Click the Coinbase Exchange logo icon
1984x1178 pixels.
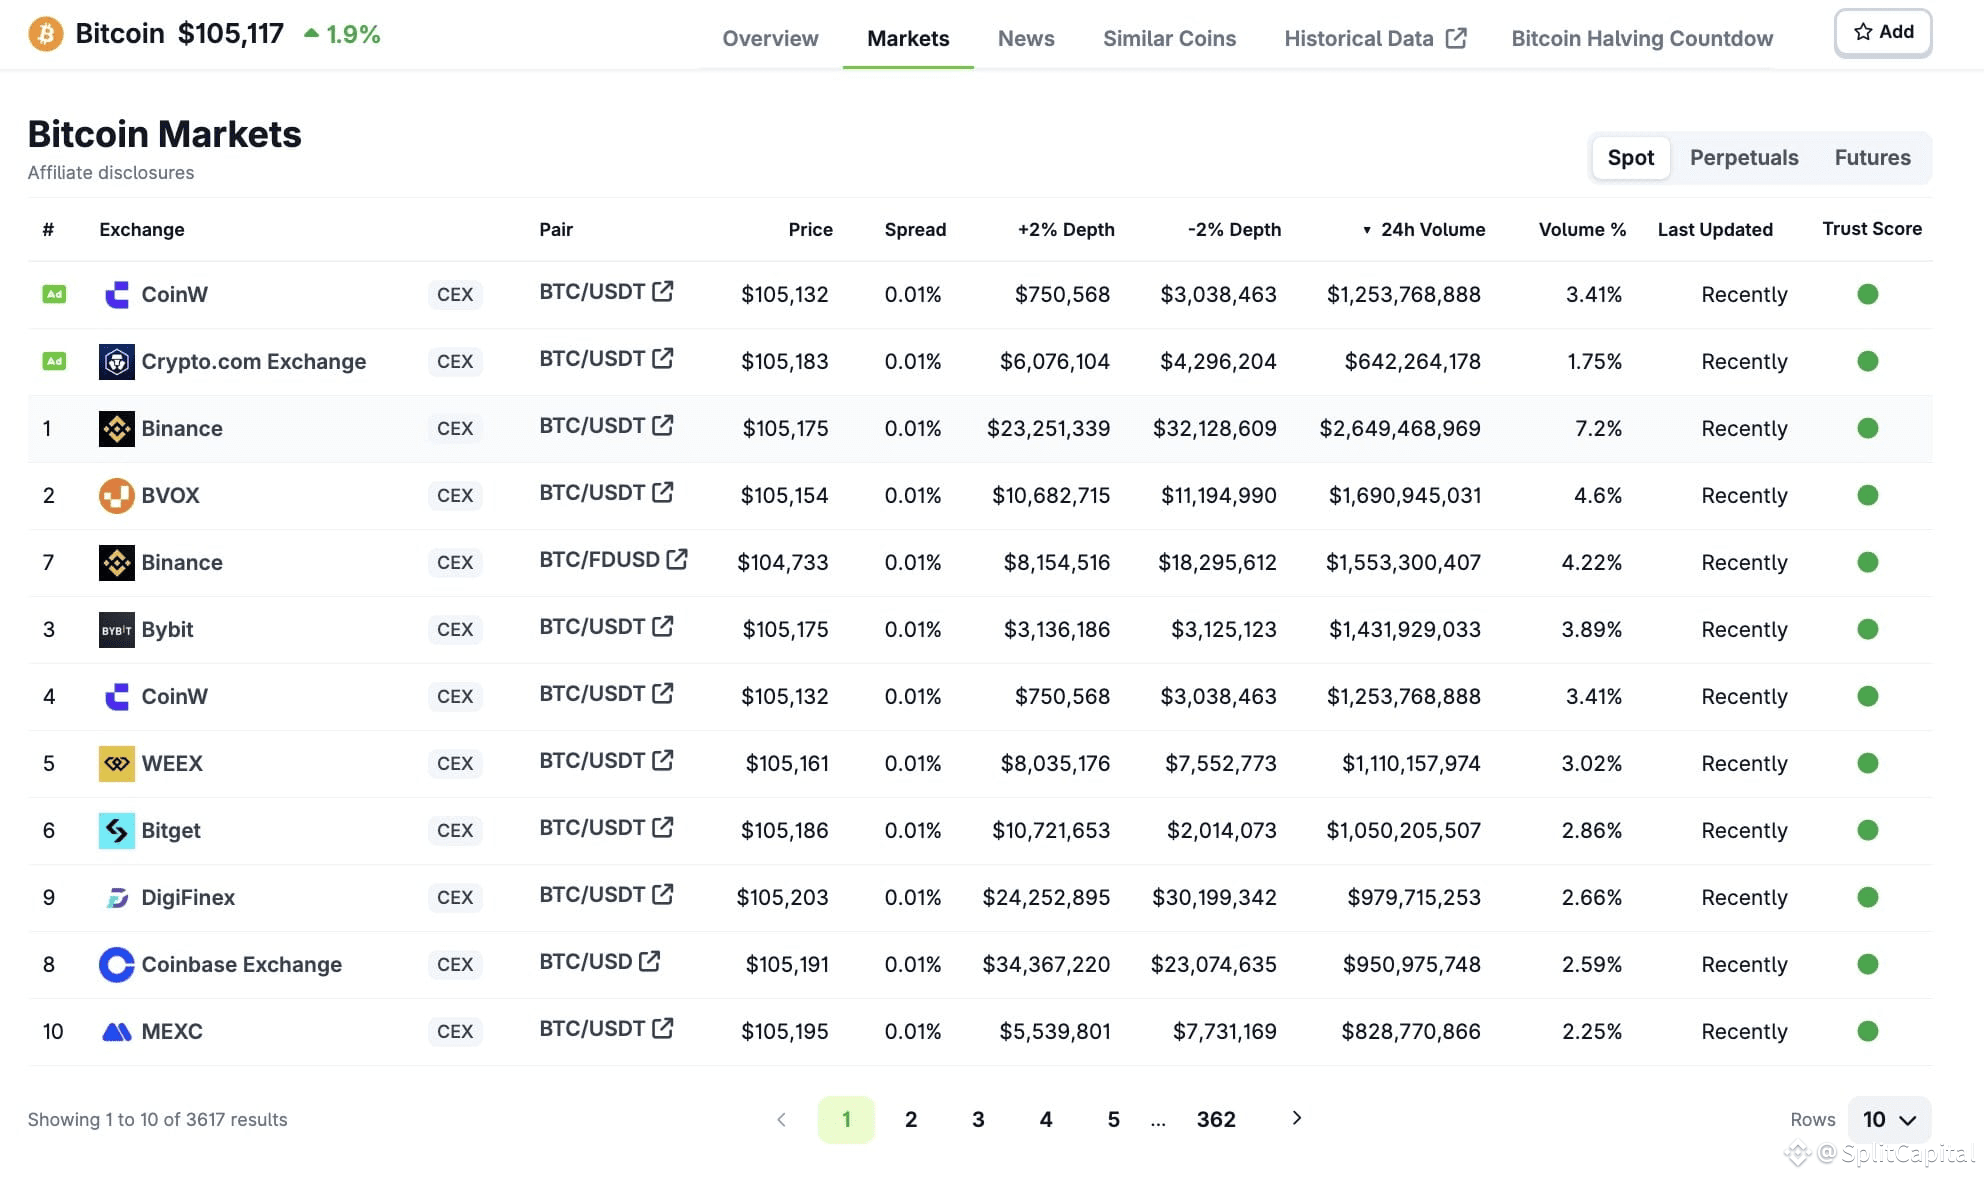pos(117,964)
